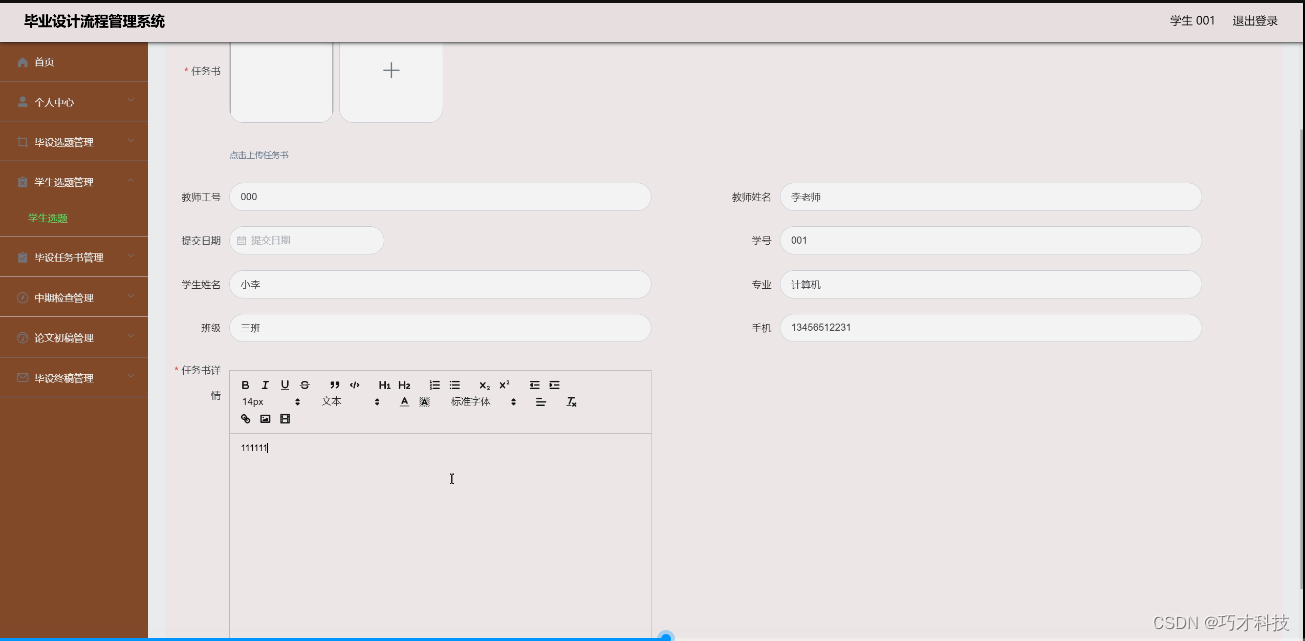Viewport: 1305px width, 641px height.
Task: Apply strikethrough formatting in editor toolbar
Action: (x=305, y=384)
